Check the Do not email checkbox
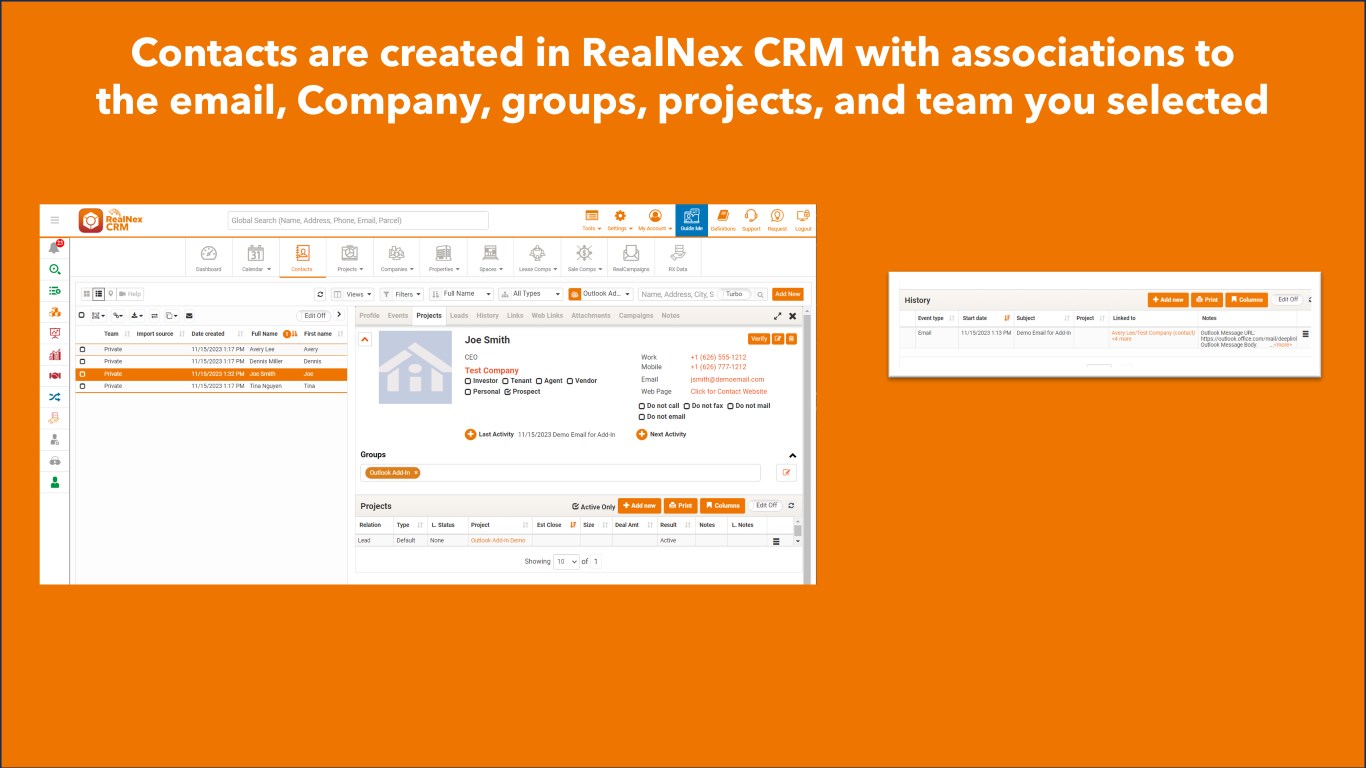This screenshot has width=1366, height=768. [x=642, y=417]
